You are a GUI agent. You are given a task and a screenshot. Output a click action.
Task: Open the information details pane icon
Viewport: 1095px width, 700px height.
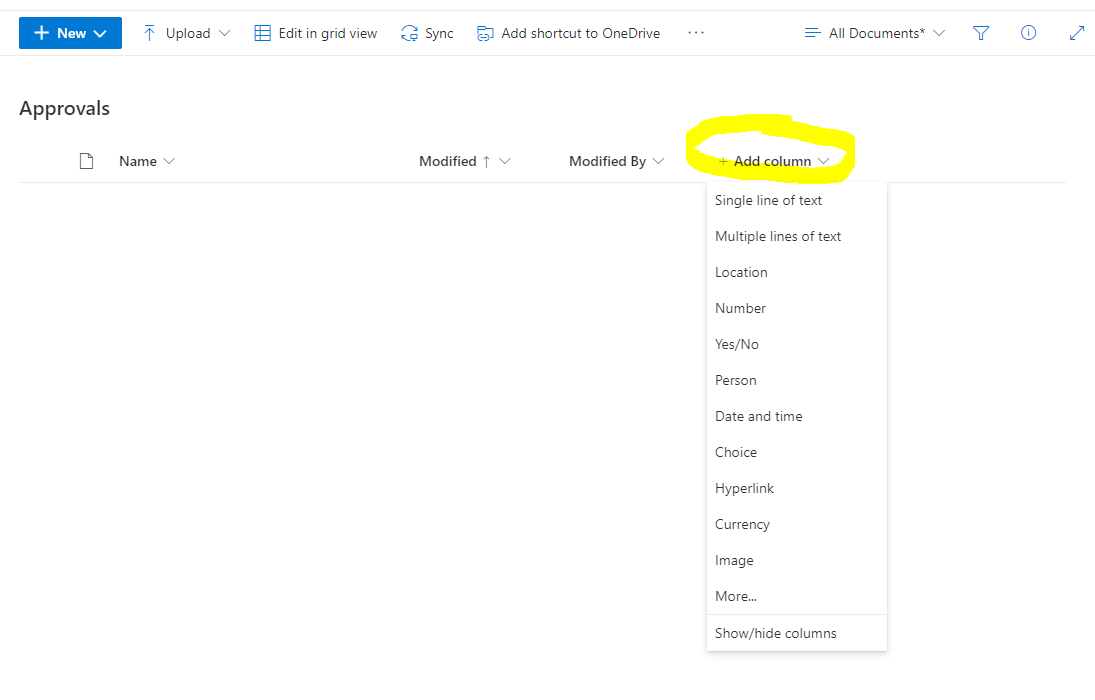pyautogui.click(x=1028, y=33)
